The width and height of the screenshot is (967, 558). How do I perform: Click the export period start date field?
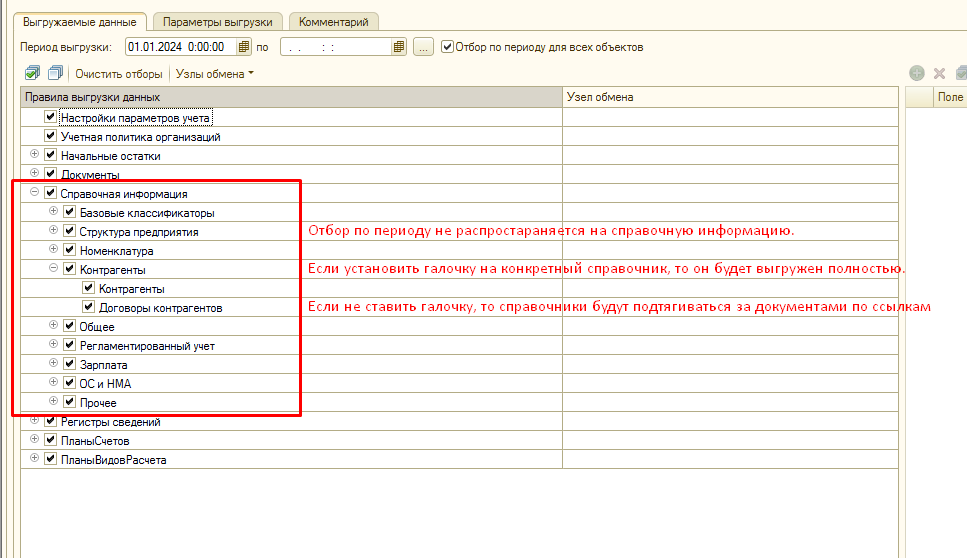coord(180,46)
